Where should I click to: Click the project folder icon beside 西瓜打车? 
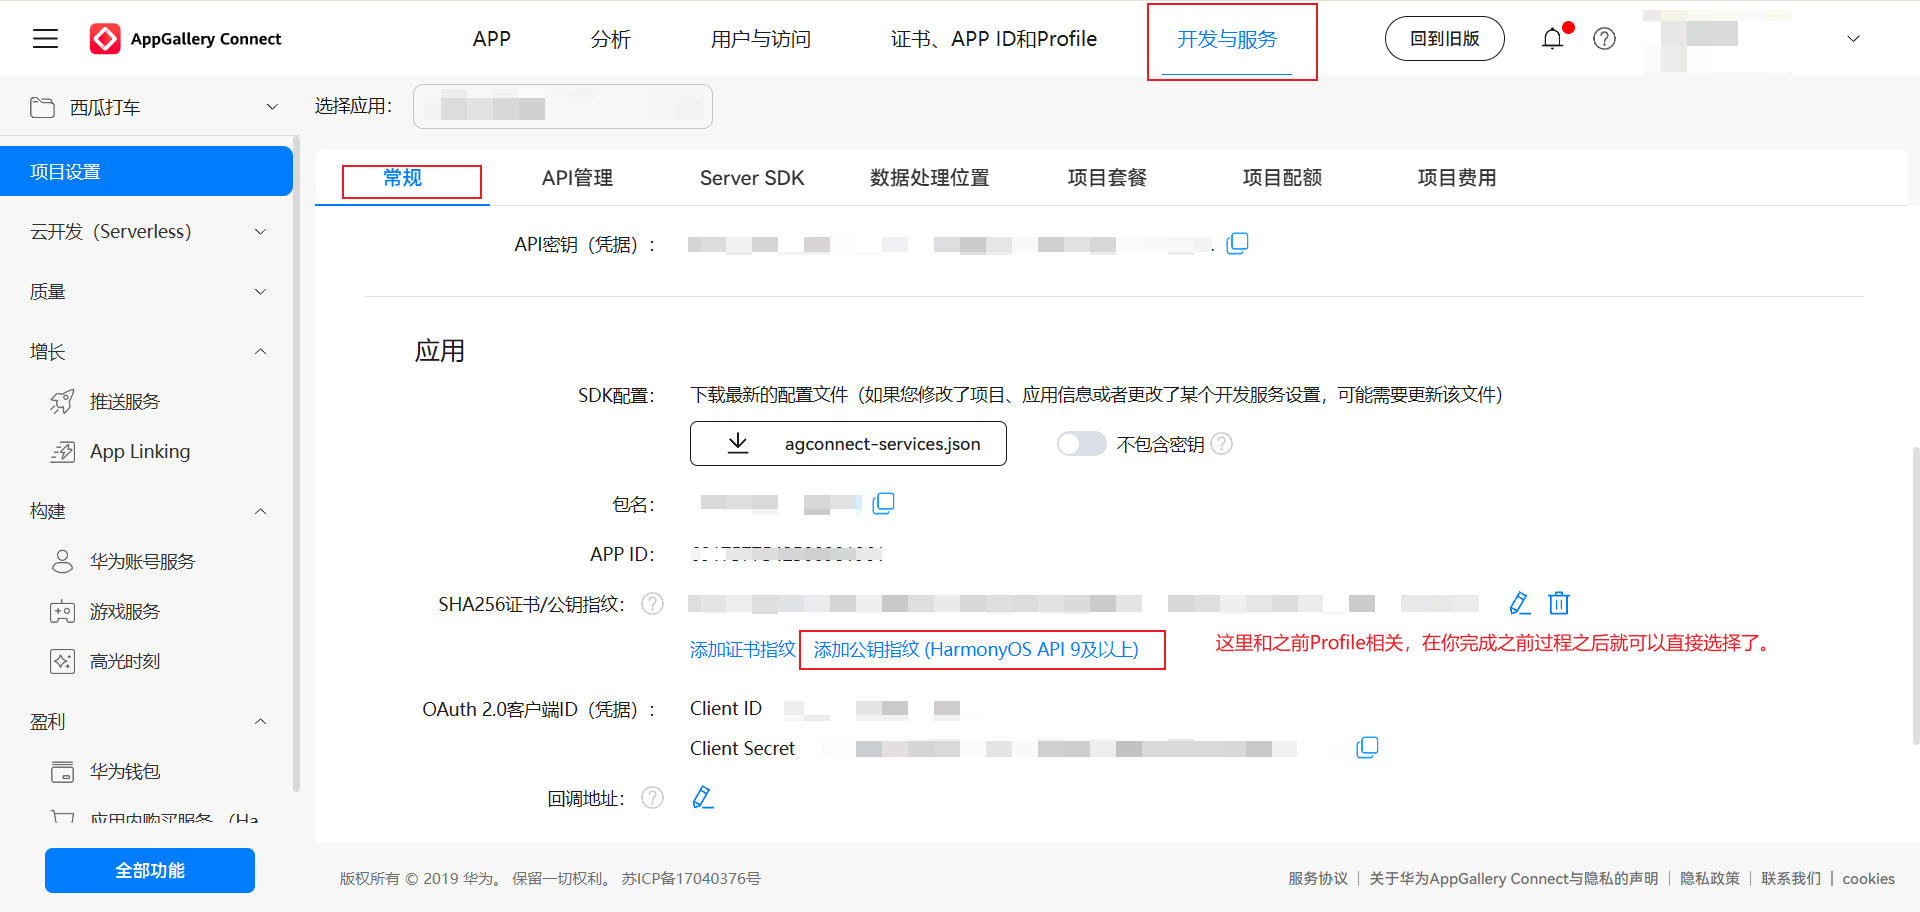[43, 107]
